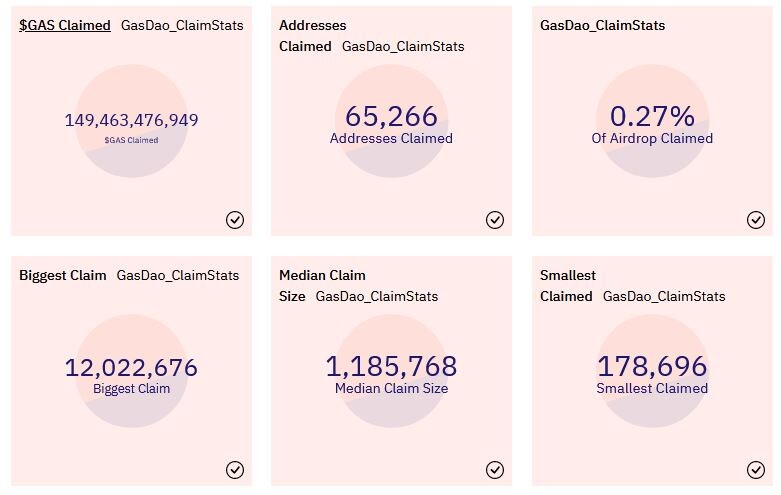Screen dimensions: 781x495
Task: Select the 149,463,476,949 counter value
Action: (131, 120)
